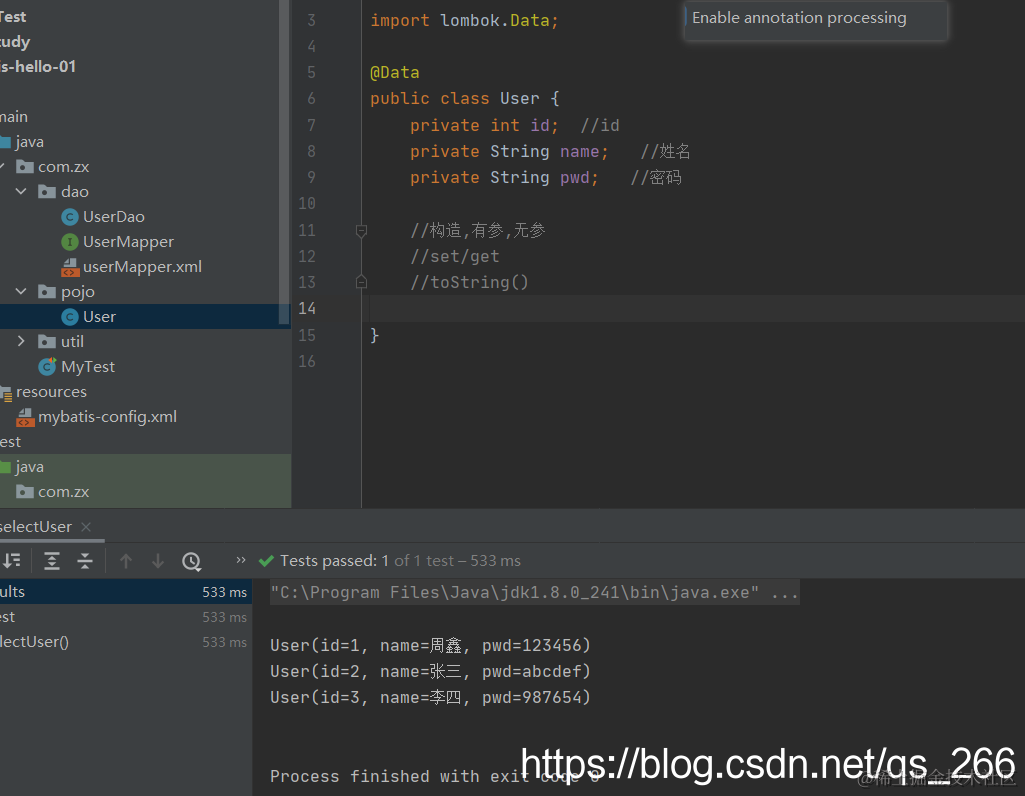Toggle code fold marker at line 11

(x=361, y=230)
